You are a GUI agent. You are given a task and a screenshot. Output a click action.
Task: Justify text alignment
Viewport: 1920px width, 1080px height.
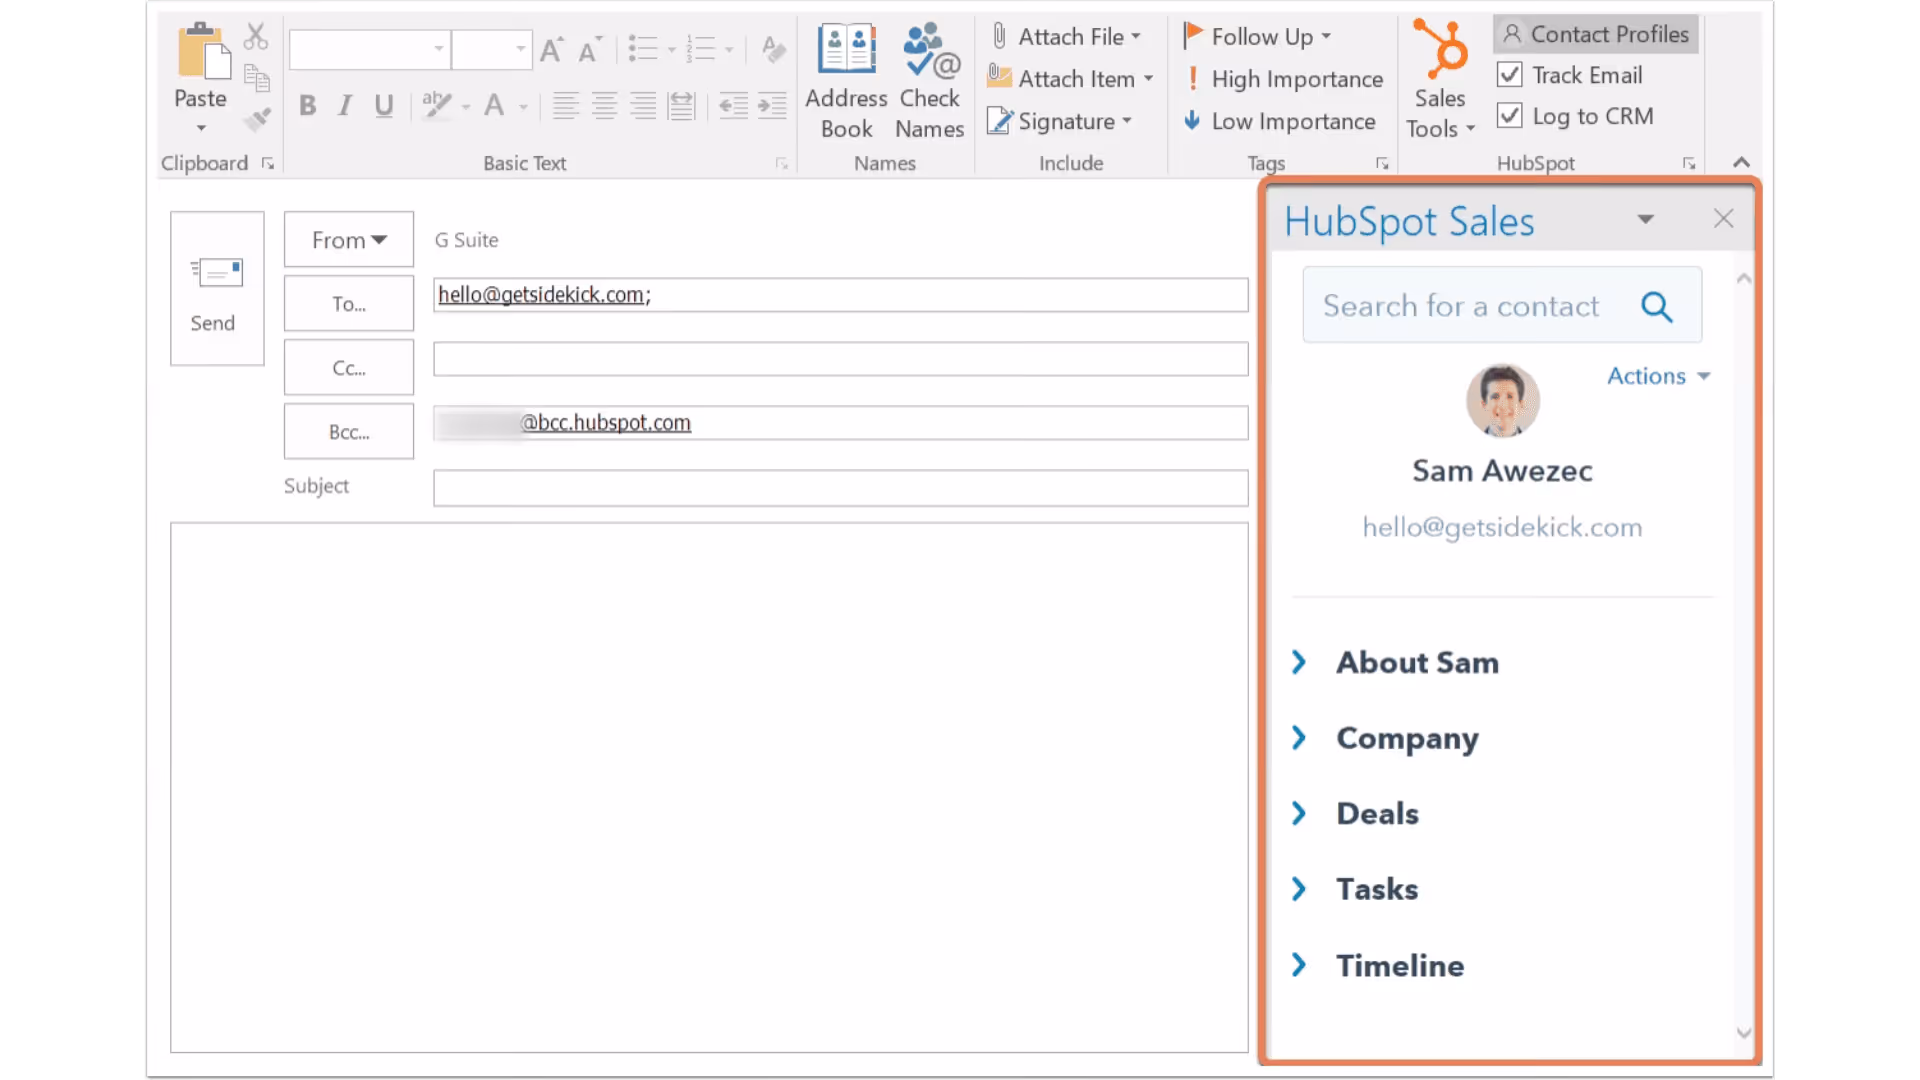682,105
